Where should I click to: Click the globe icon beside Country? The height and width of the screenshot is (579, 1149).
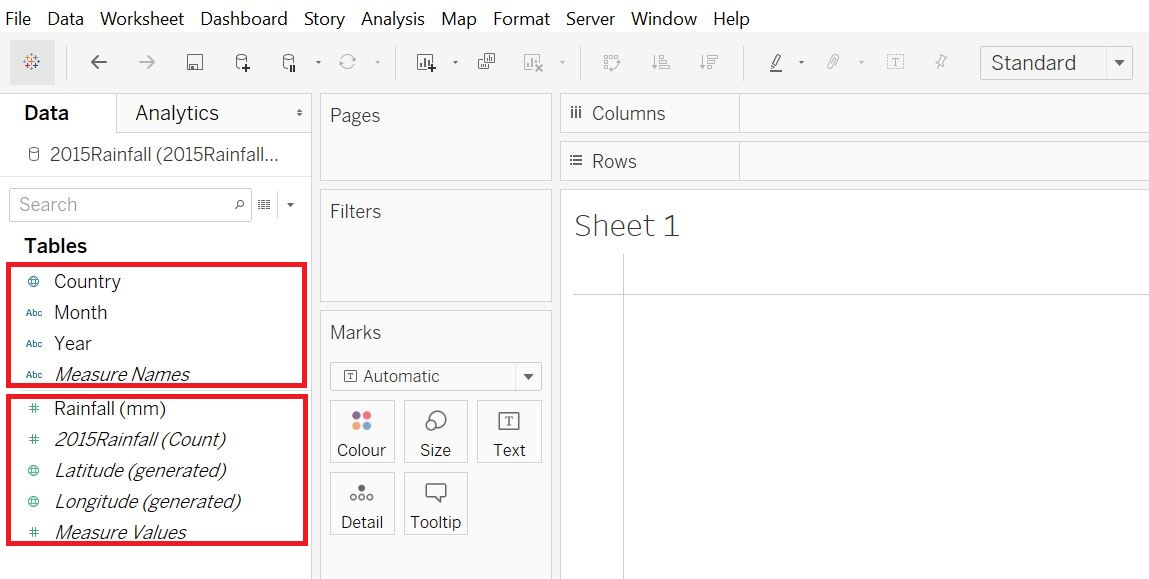pyautogui.click(x=33, y=281)
